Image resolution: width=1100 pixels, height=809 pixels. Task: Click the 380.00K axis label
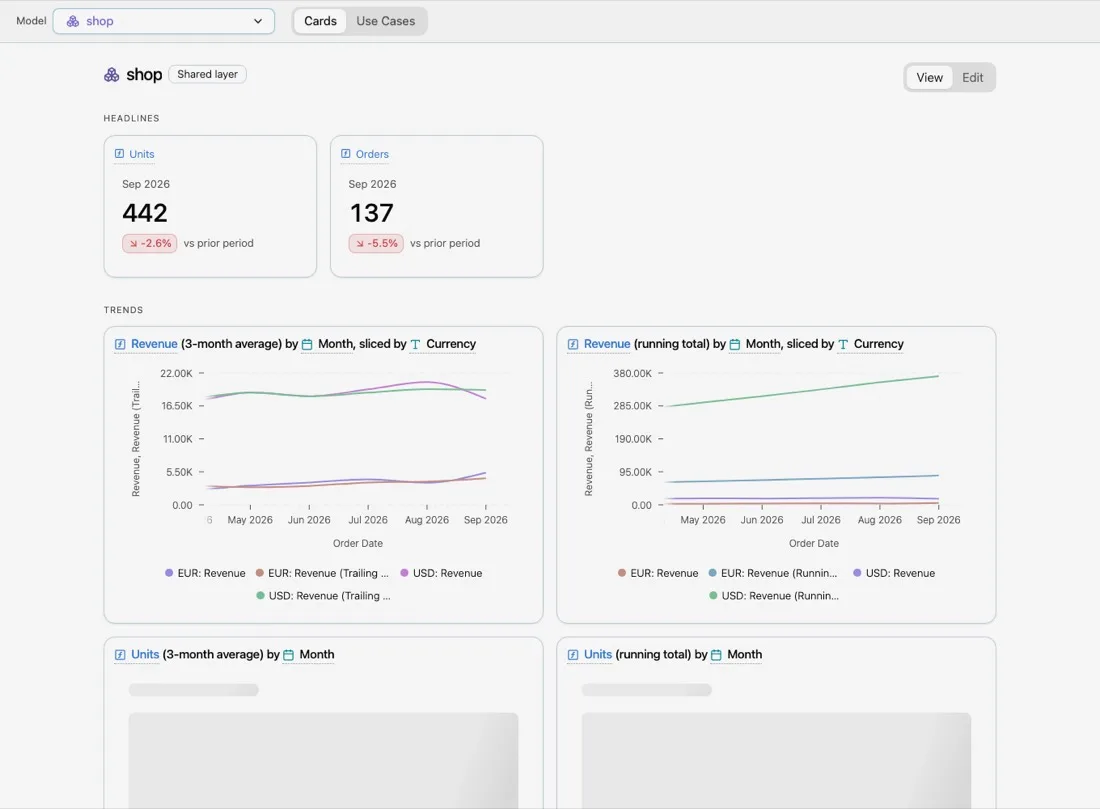click(632, 373)
